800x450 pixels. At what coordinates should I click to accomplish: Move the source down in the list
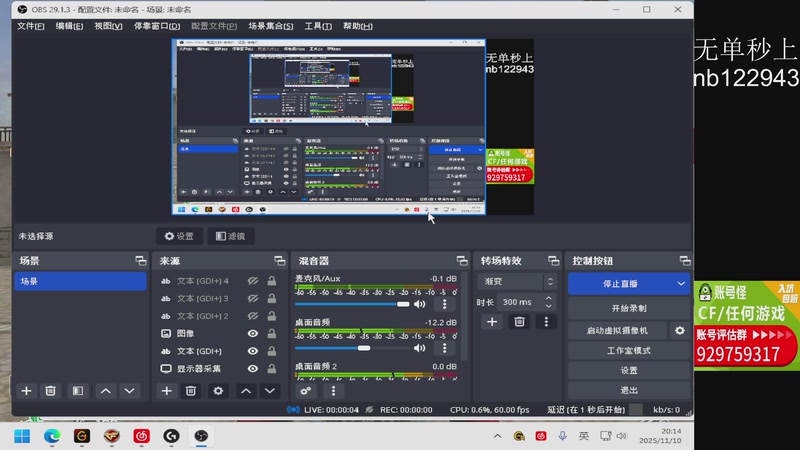270,391
